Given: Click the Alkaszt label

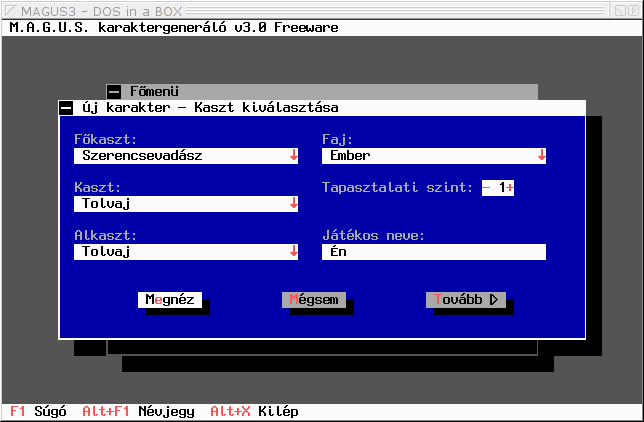Looking at the screenshot, I should pyautogui.click(x=106, y=236).
